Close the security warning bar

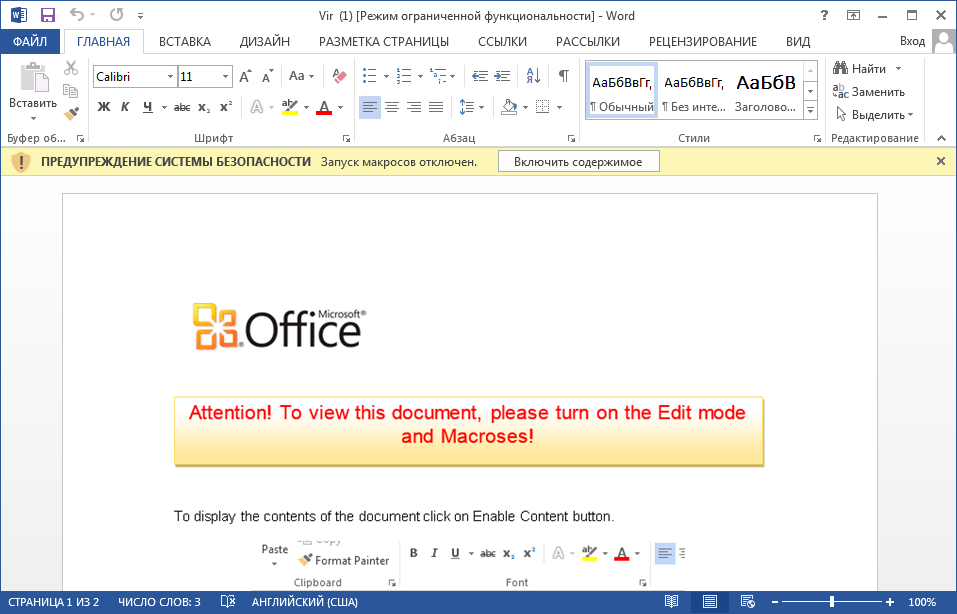coord(940,161)
